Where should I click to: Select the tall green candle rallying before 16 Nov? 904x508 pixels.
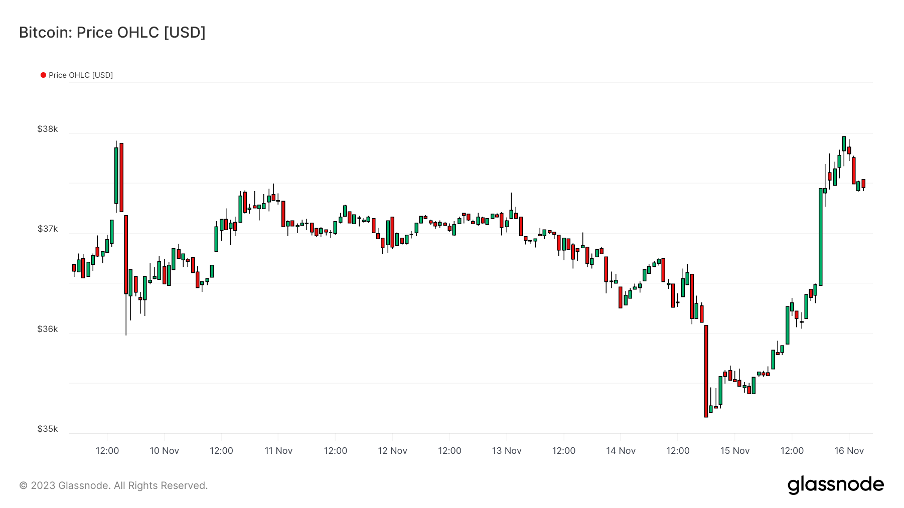pos(821,236)
